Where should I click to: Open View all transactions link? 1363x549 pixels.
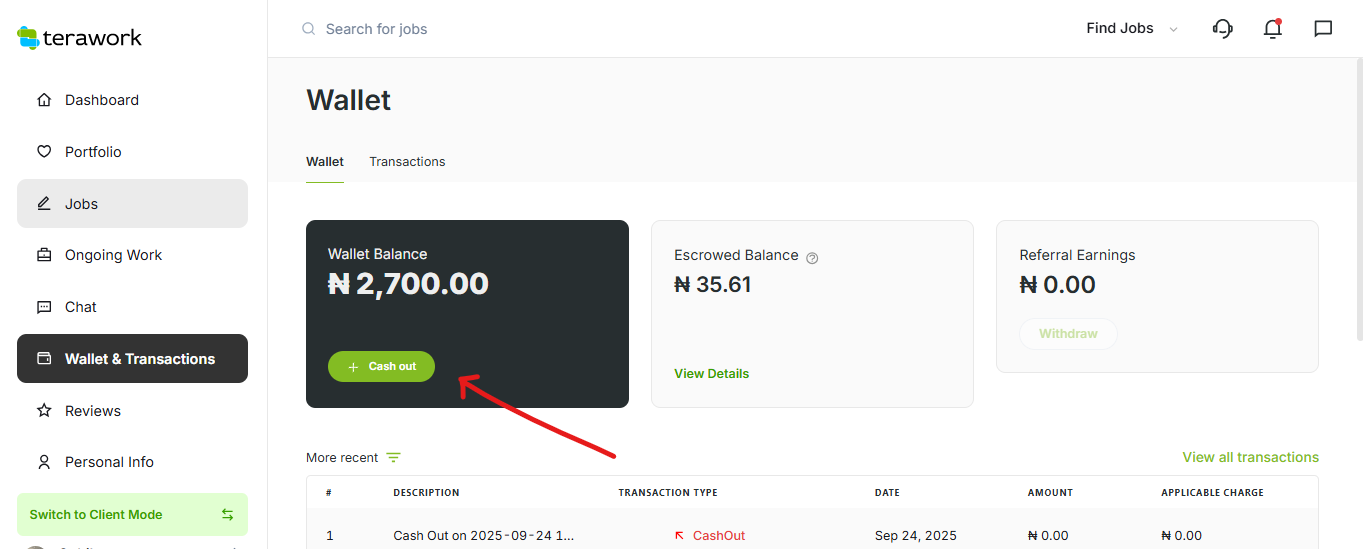click(x=1250, y=457)
